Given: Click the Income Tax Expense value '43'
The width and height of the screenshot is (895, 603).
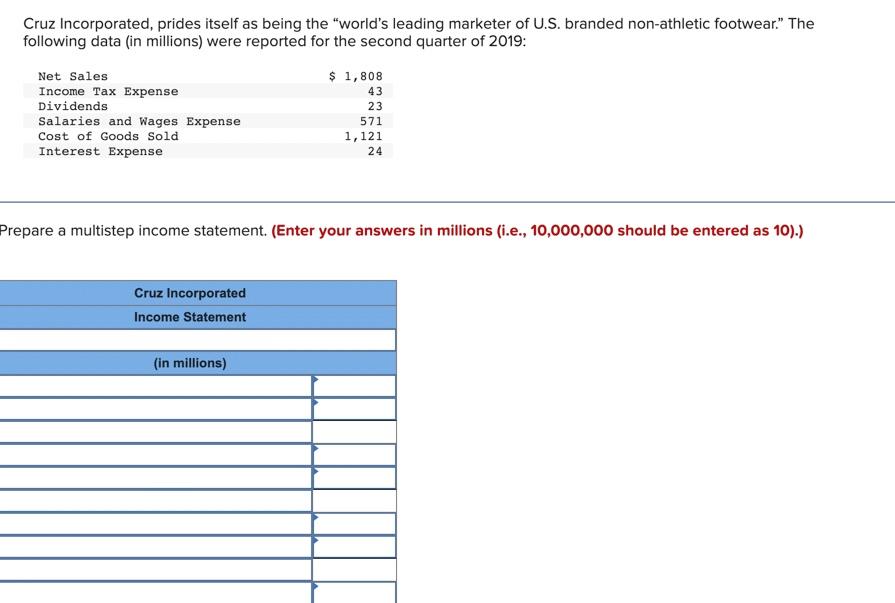Looking at the screenshot, I should tap(375, 91).
